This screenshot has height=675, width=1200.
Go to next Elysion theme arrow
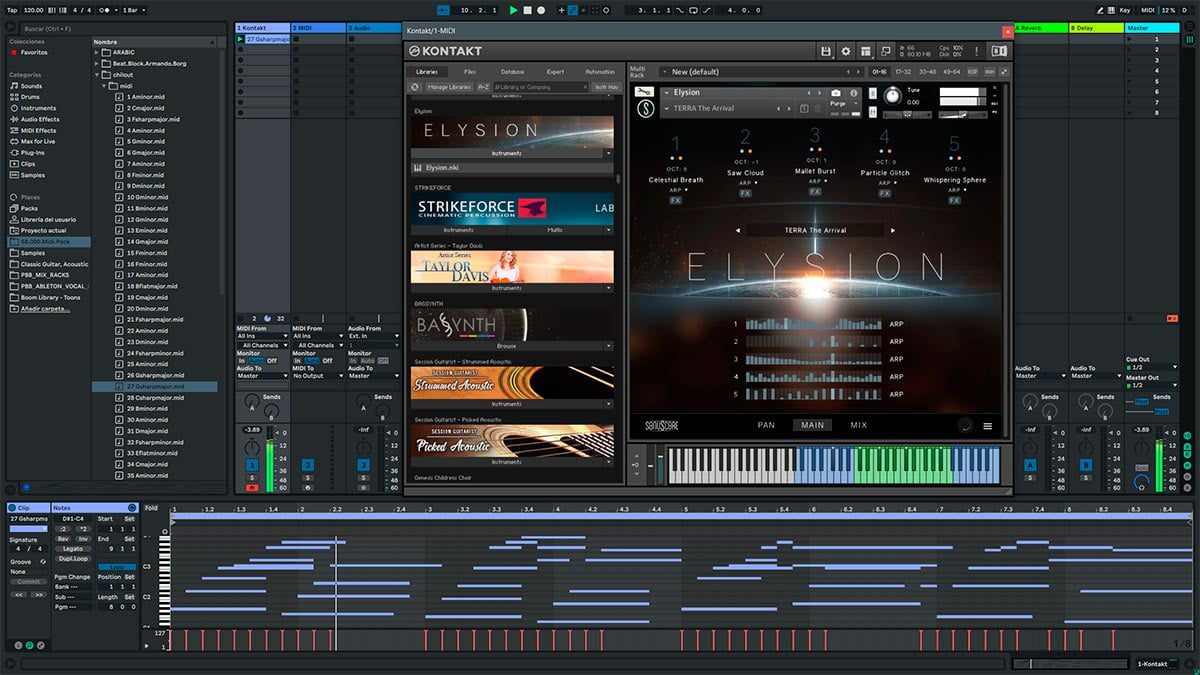tap(892, 230)
